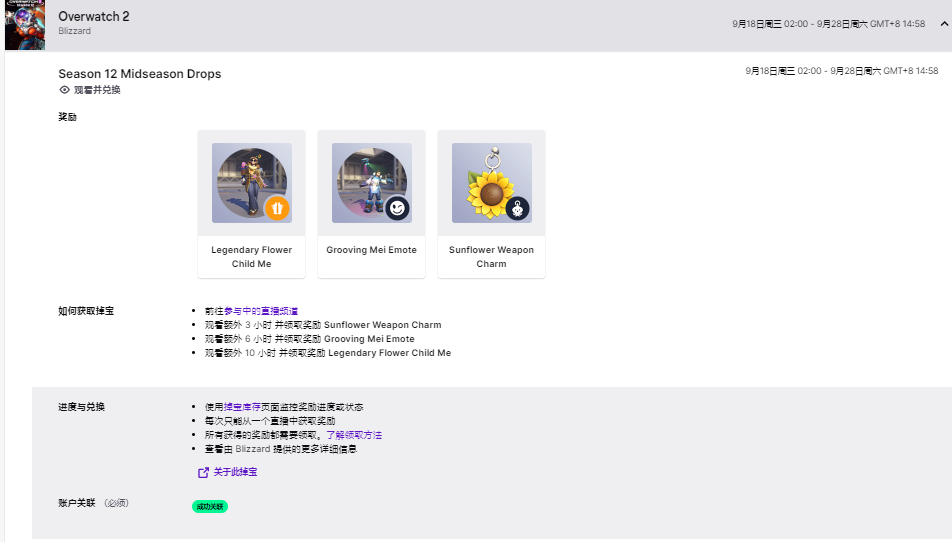Image resolution: width=952 pixels, height=542 pixels.
Task: Click the Overwatch 2 game cover thumbnail
Action: 24,25
